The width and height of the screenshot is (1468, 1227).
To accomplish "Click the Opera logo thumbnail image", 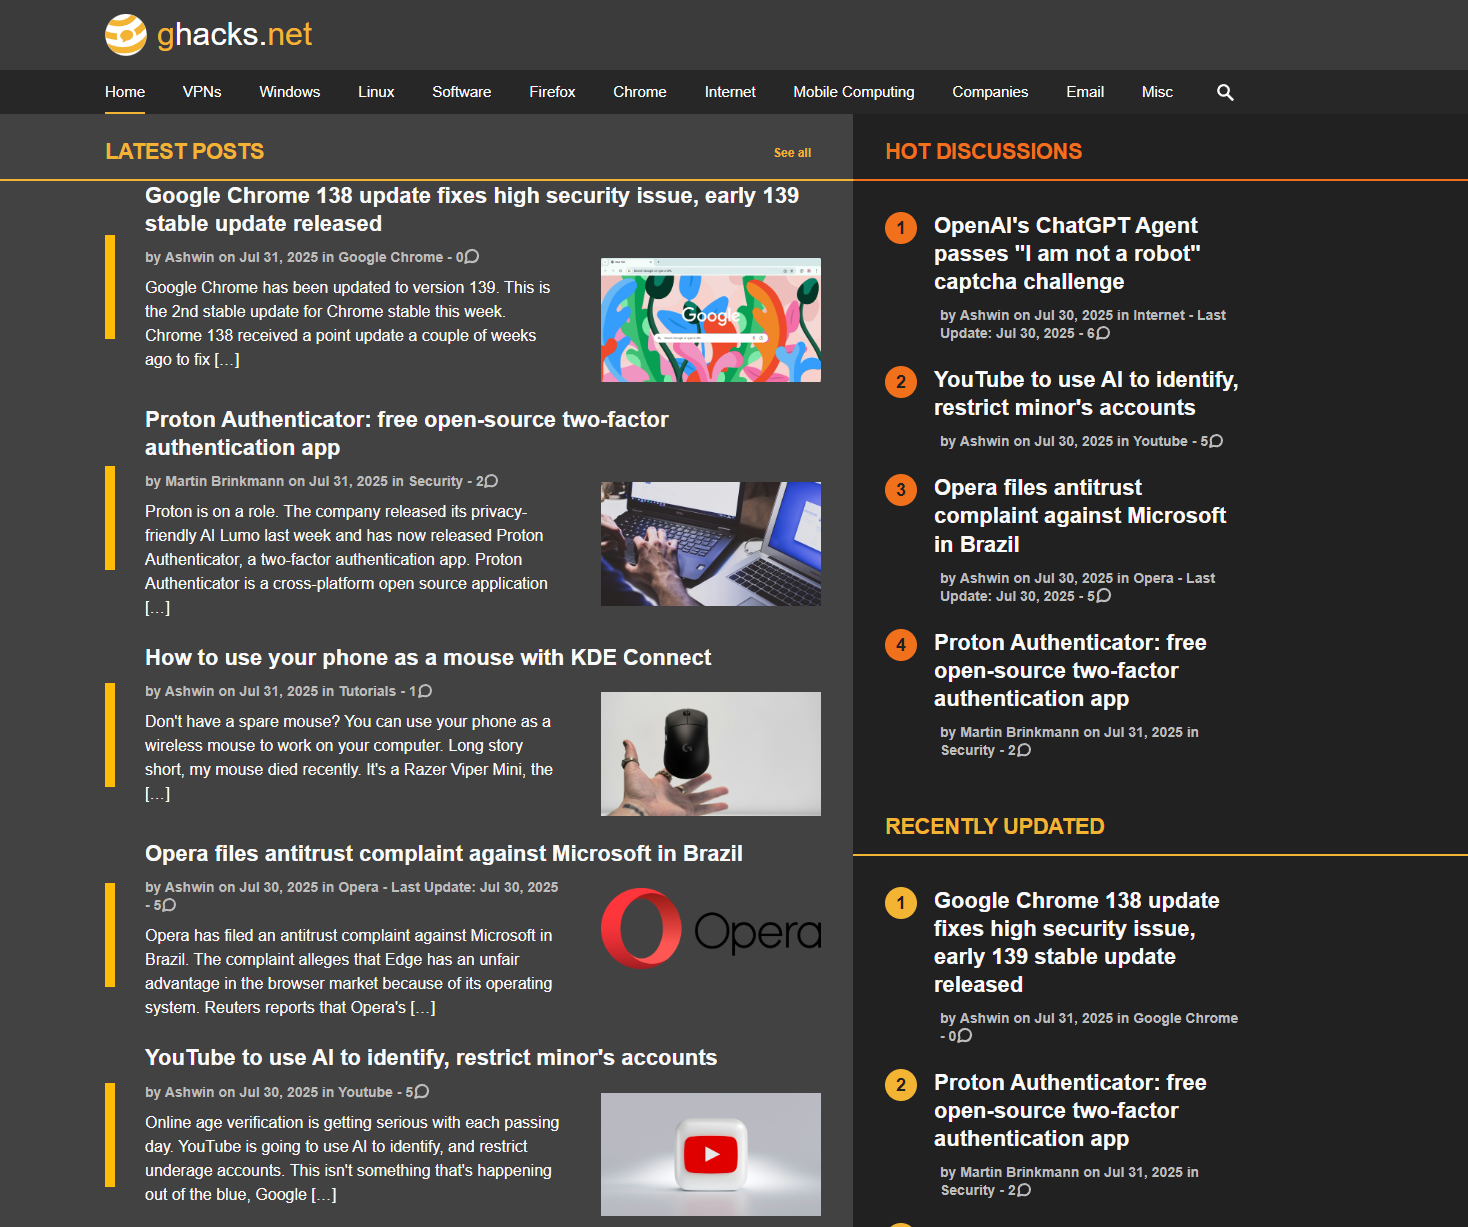I will pos(710,929).
